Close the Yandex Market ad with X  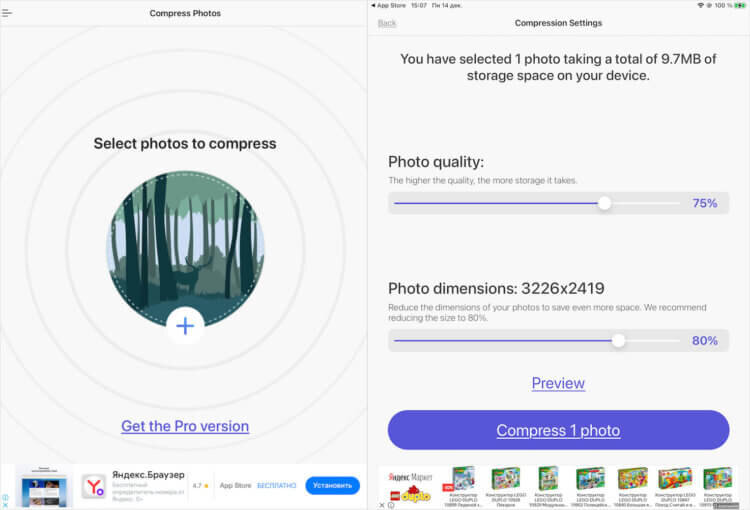(382, 505)
